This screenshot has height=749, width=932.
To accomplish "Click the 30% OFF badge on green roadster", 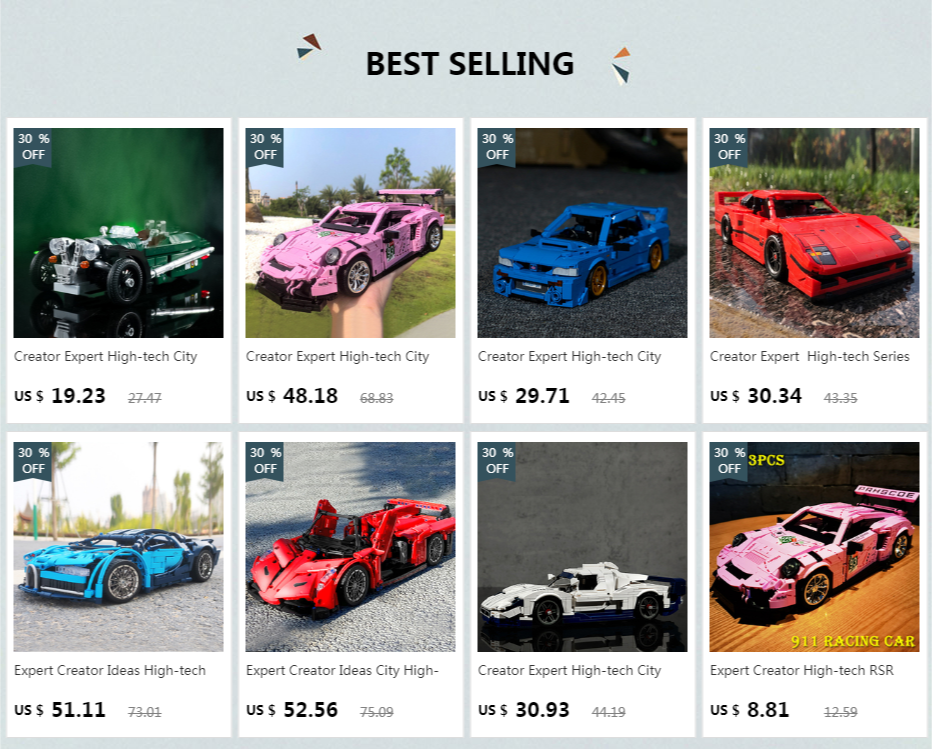I will (33, 147).
